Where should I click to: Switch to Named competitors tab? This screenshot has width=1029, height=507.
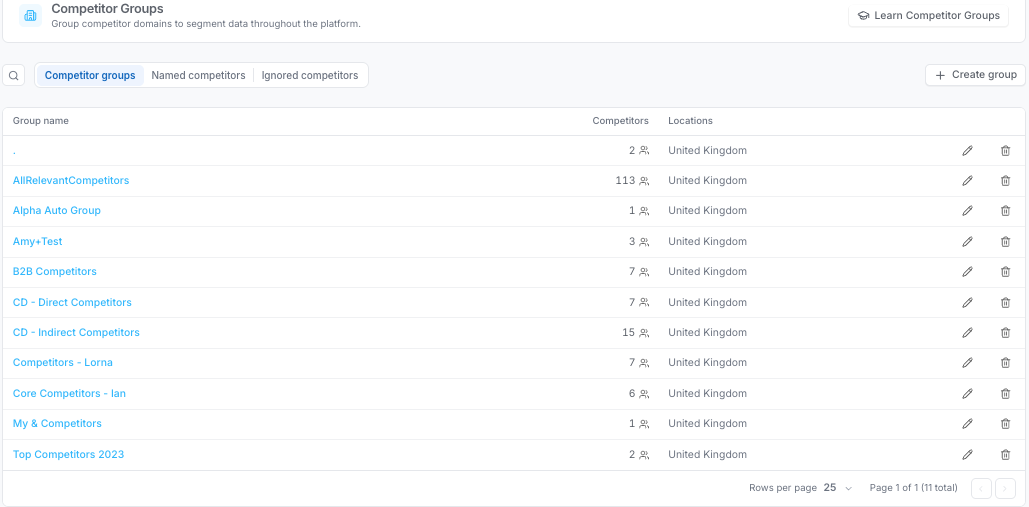tap(198, 75)
